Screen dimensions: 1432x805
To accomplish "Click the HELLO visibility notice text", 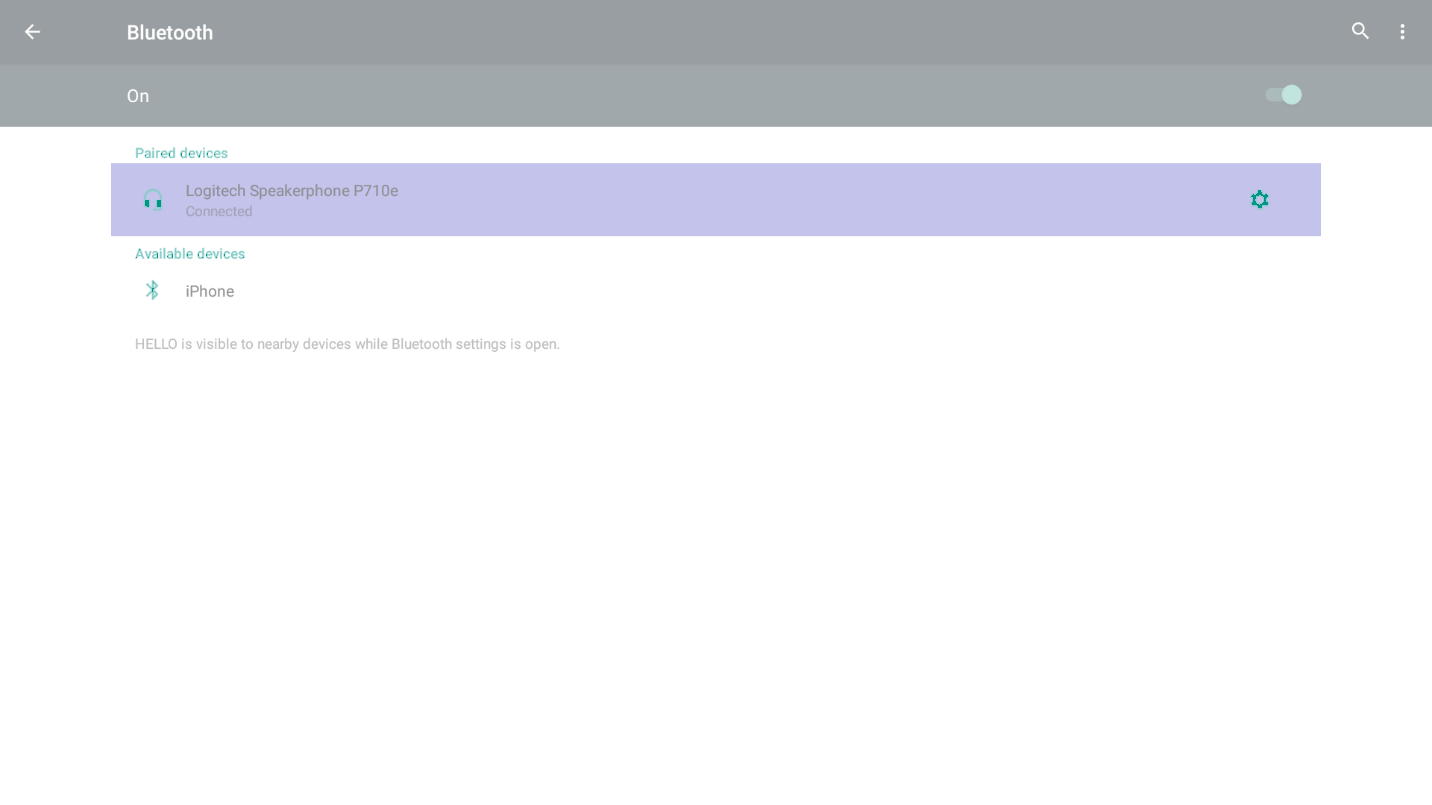I will click(347, 344).
